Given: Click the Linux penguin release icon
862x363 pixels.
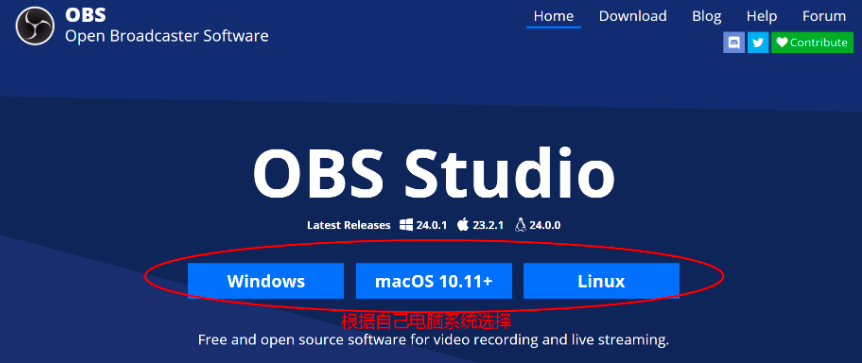Looking at the screenshot, I should [x=521, y=224].
